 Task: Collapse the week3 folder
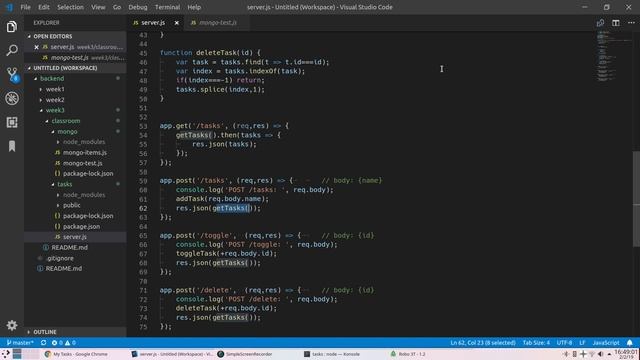click(55, 110)
